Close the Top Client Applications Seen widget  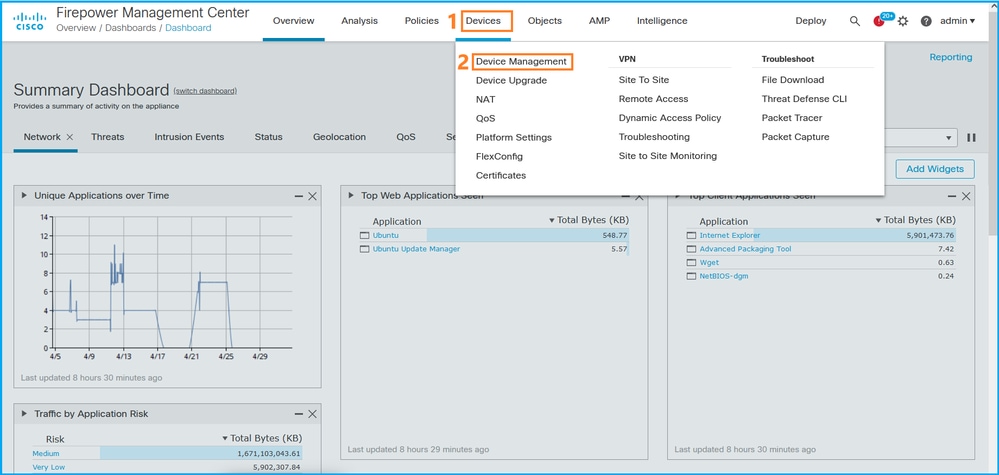966,197
